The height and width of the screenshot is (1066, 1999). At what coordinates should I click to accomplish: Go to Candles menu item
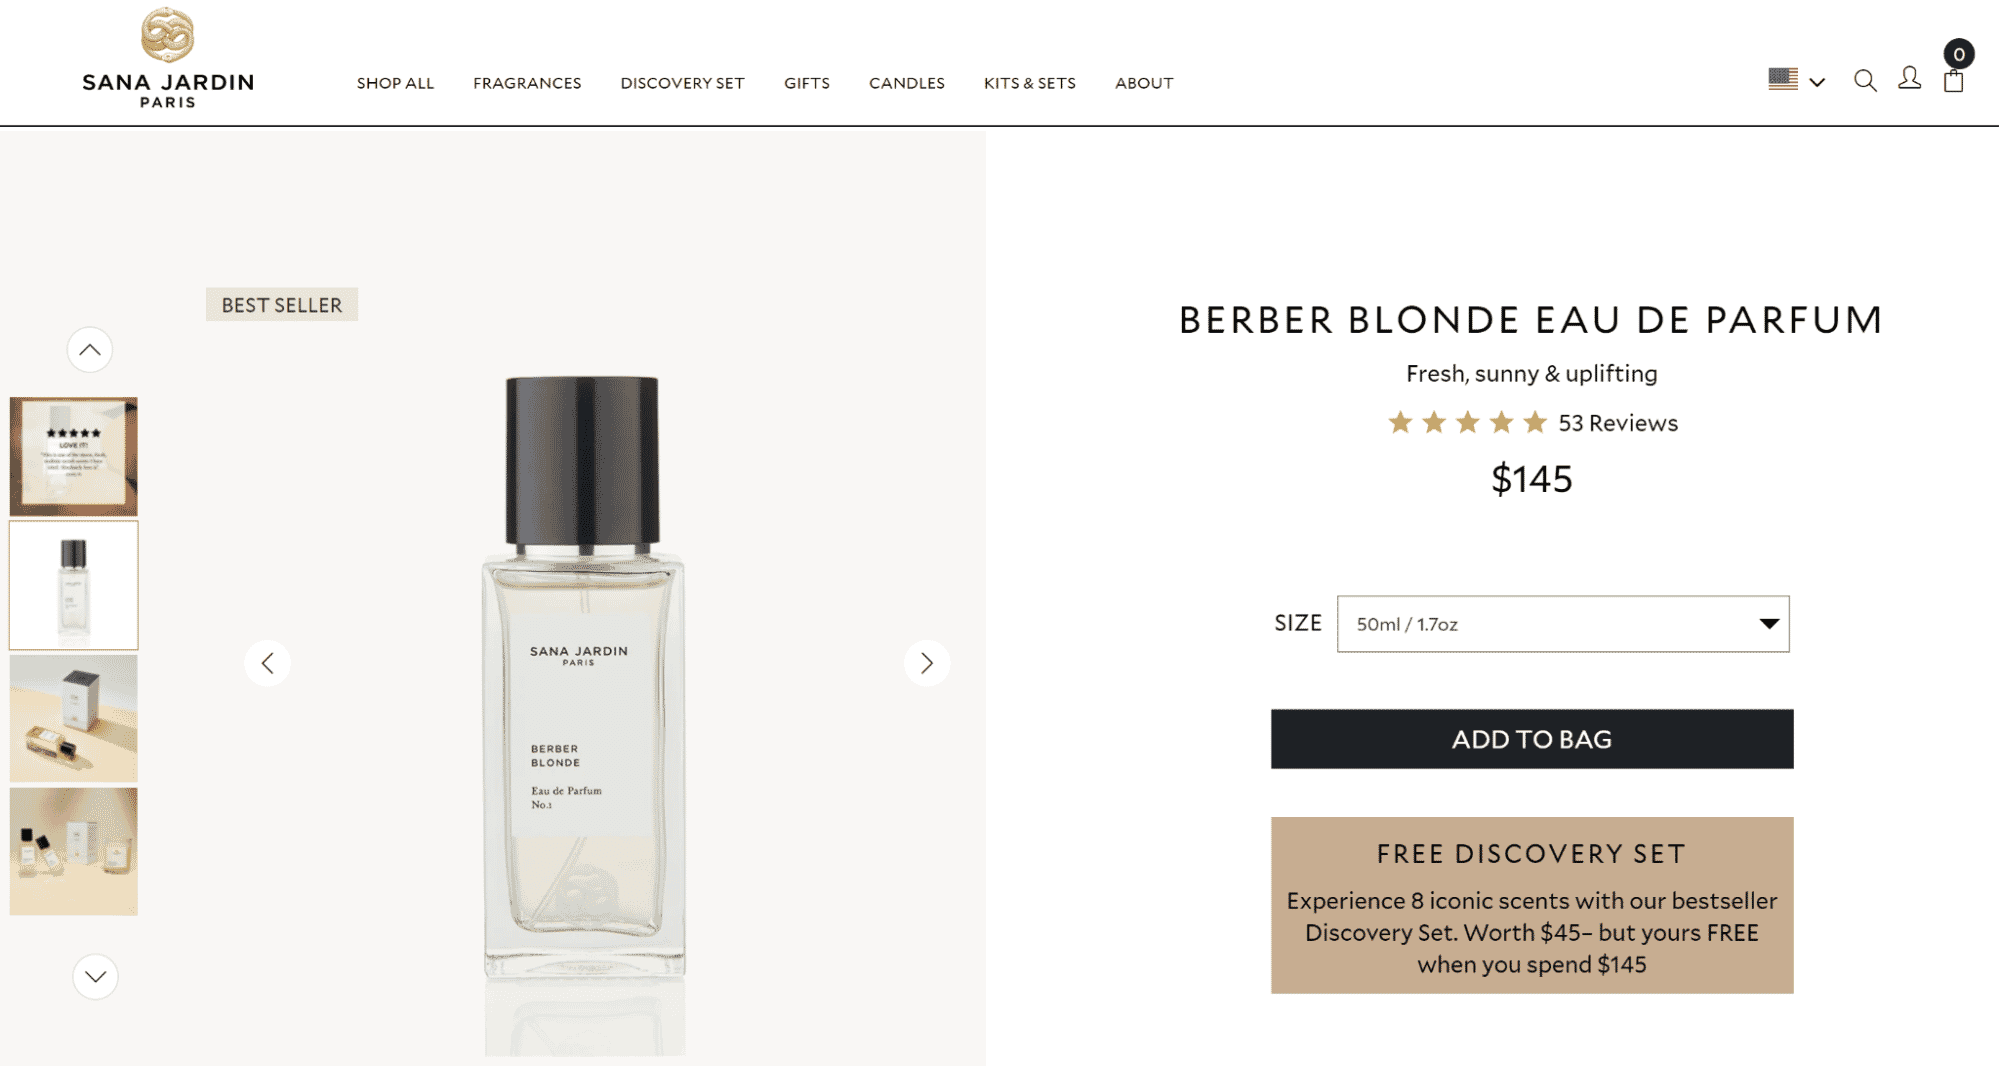pyautogui.click(x=906, y=83)
